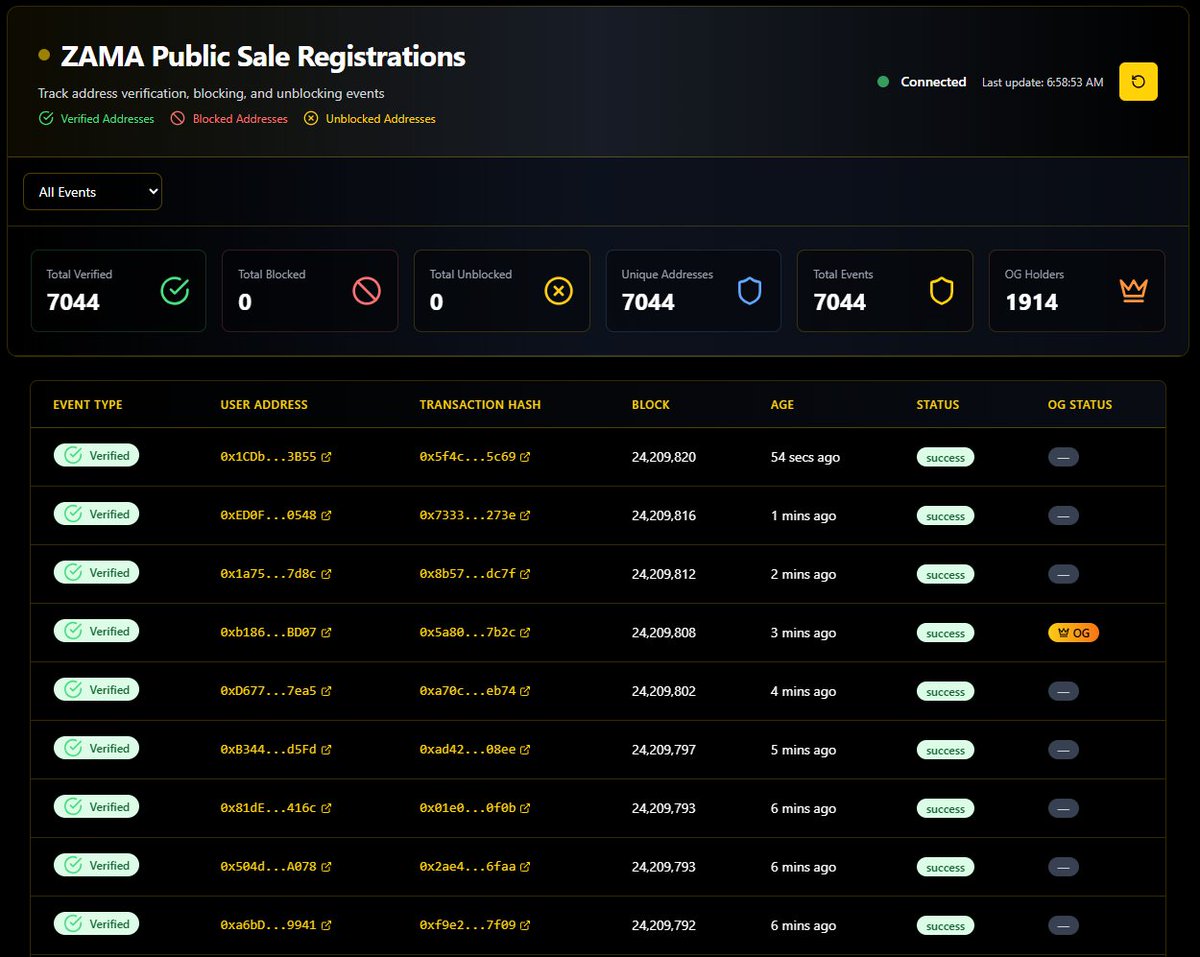Click the Unblocked icon in Total Unblocked card

(x=558, y=291)
